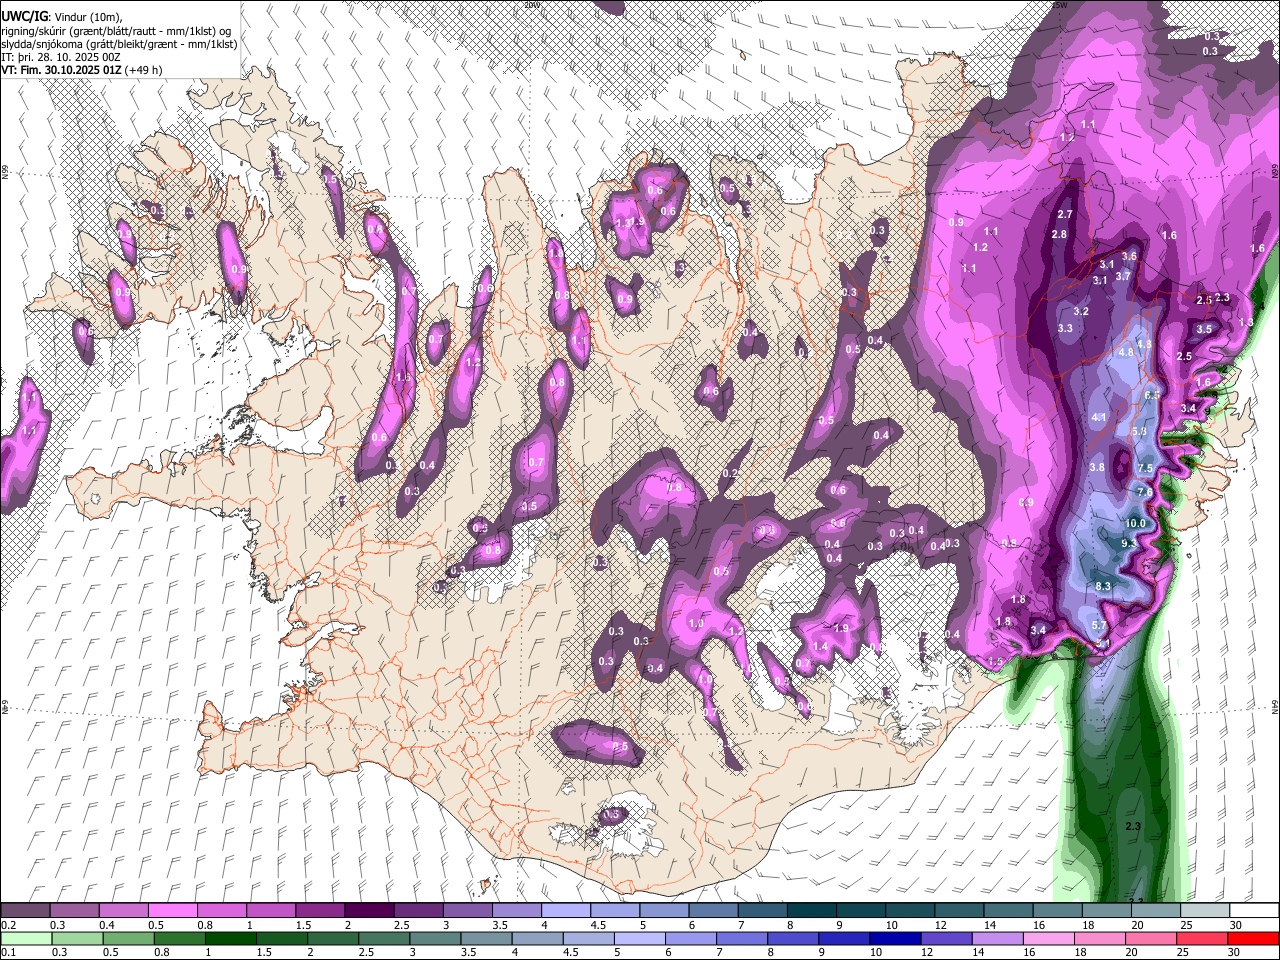The image size is (1280, 960).
Task: Pick the dark green 1–1.5 rain legend swatch
Action: (x=230, y=938)
